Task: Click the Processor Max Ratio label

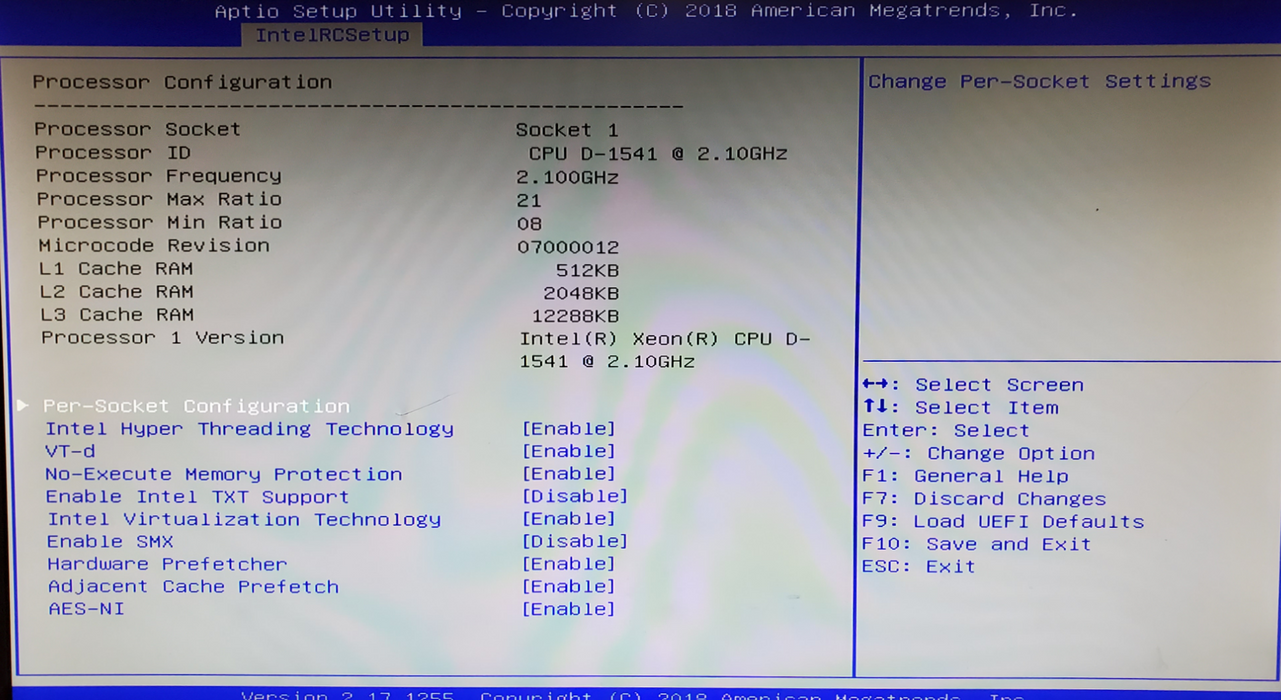Action: (159, 199)
